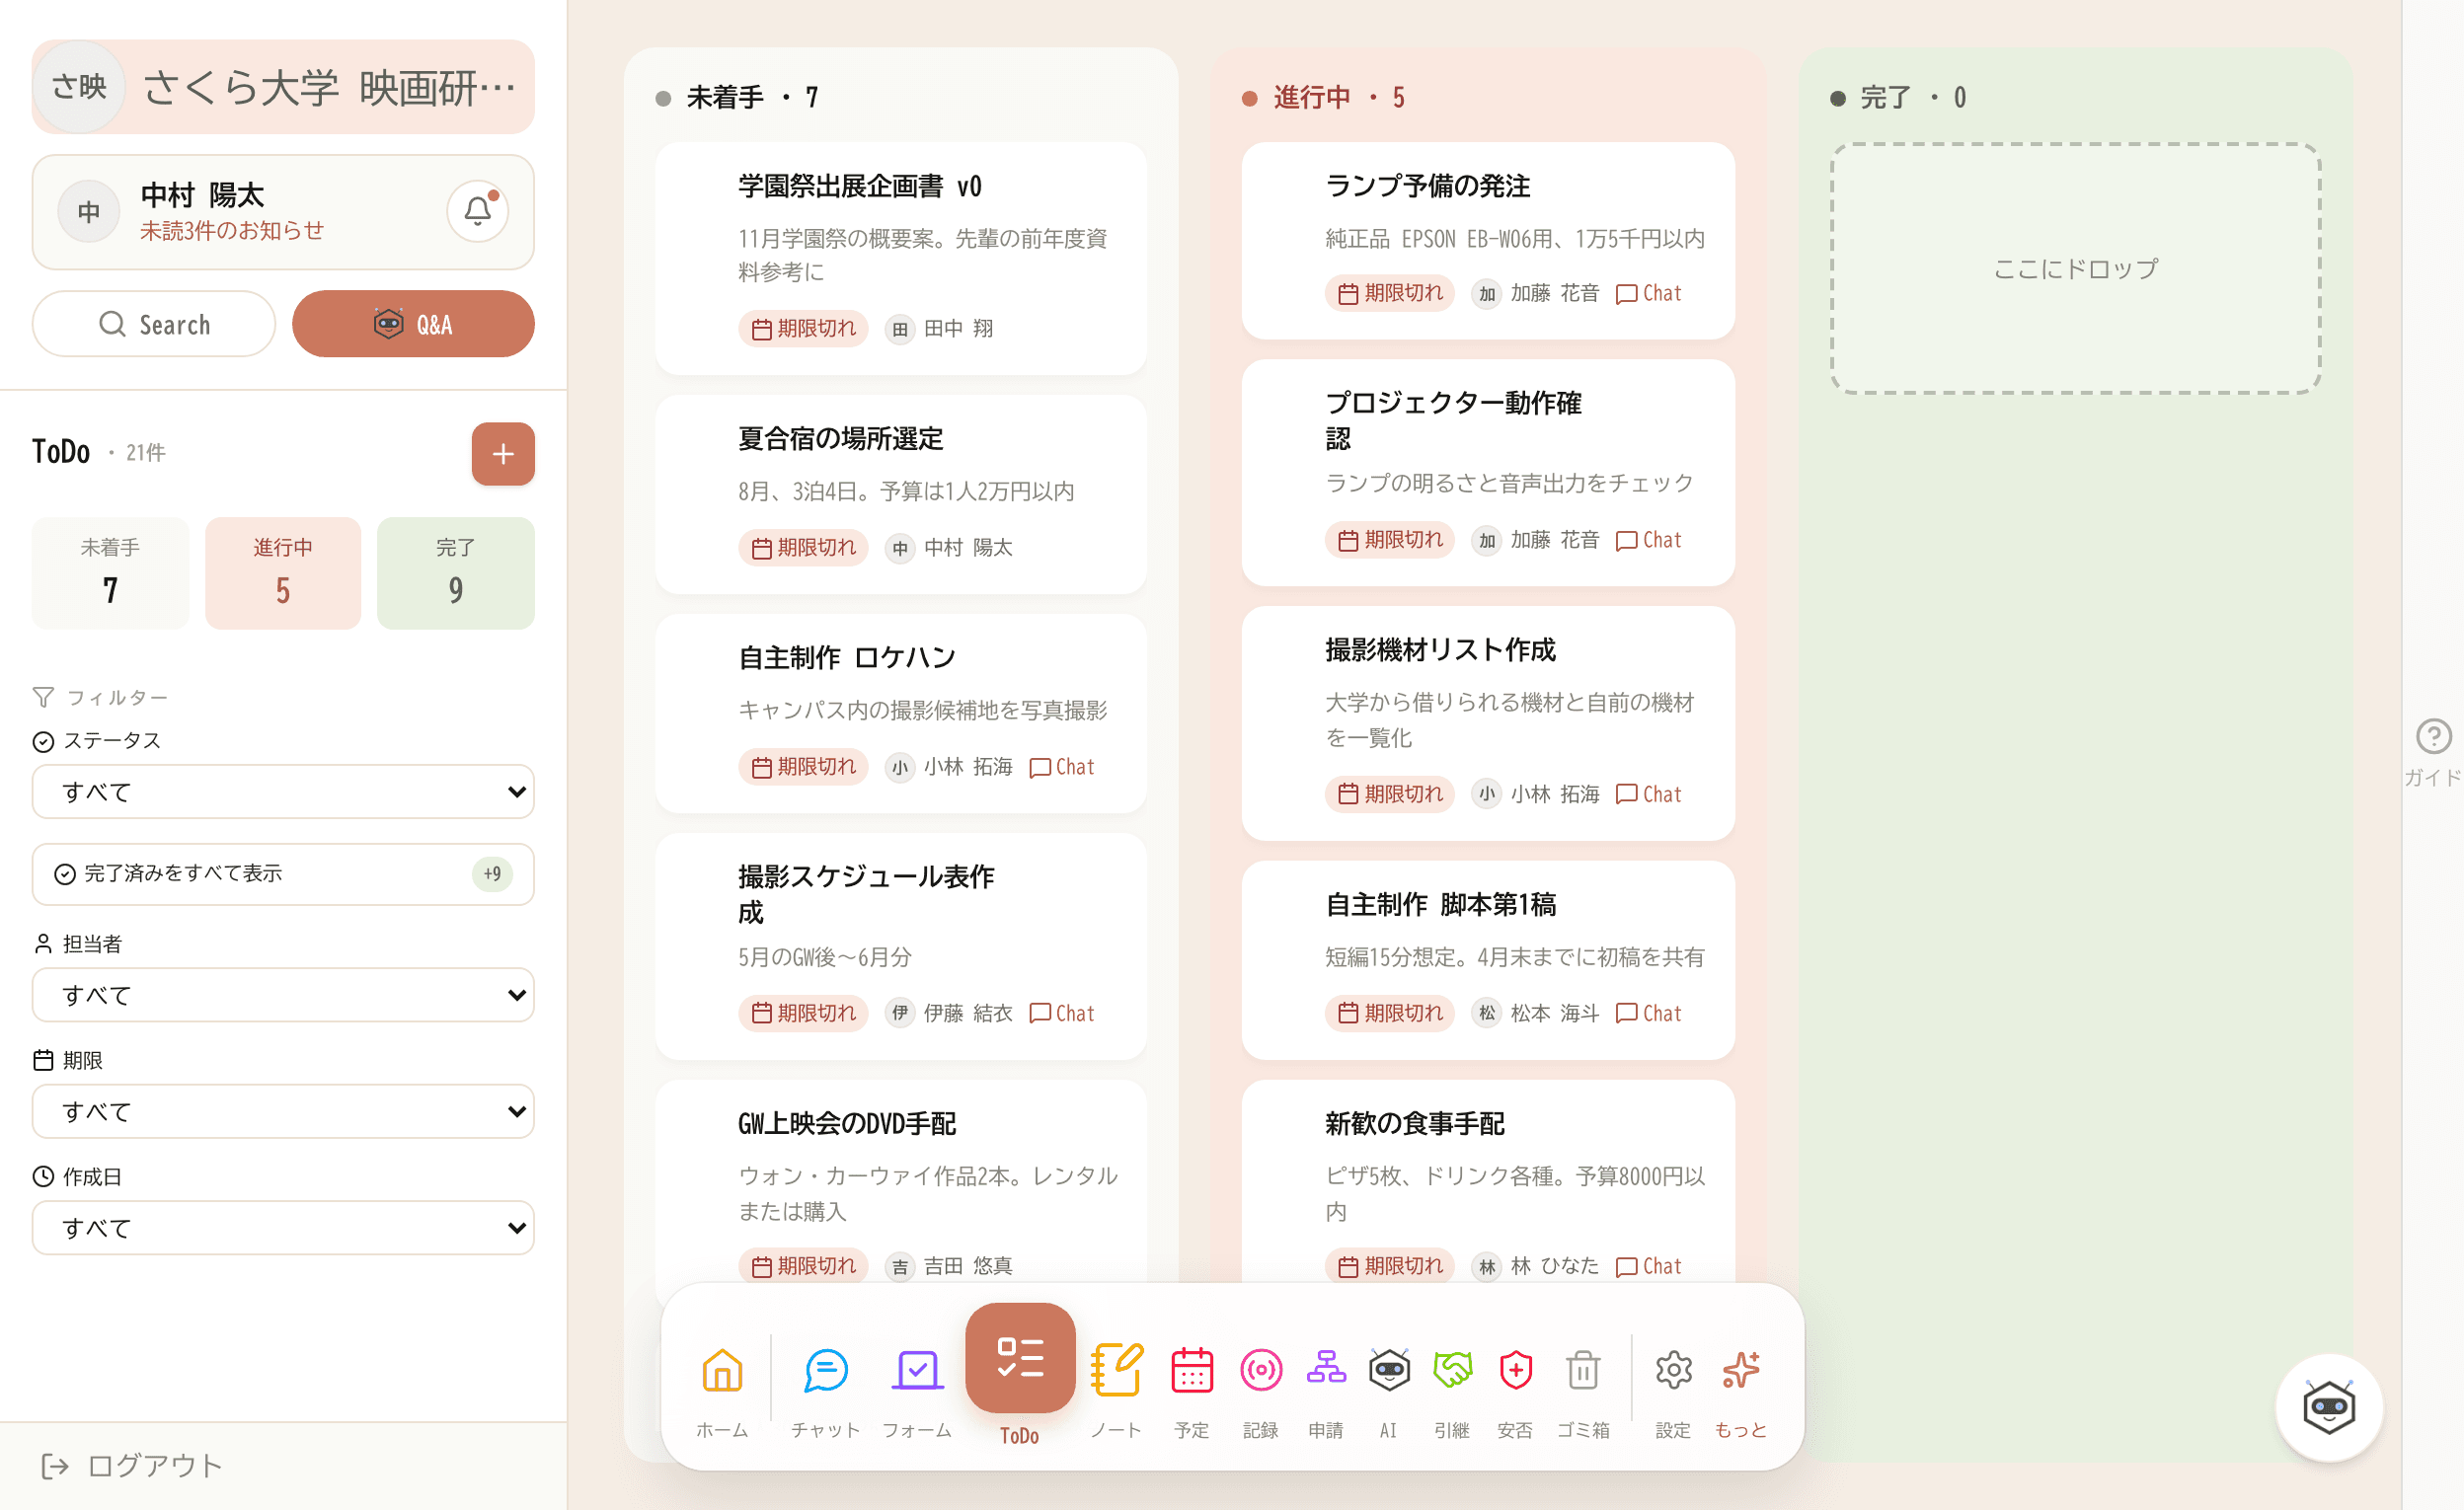Screen dimensions: 2464x1510
Task: Click the フィルター label
Action: pyautogui.click(x=101, y=697)
